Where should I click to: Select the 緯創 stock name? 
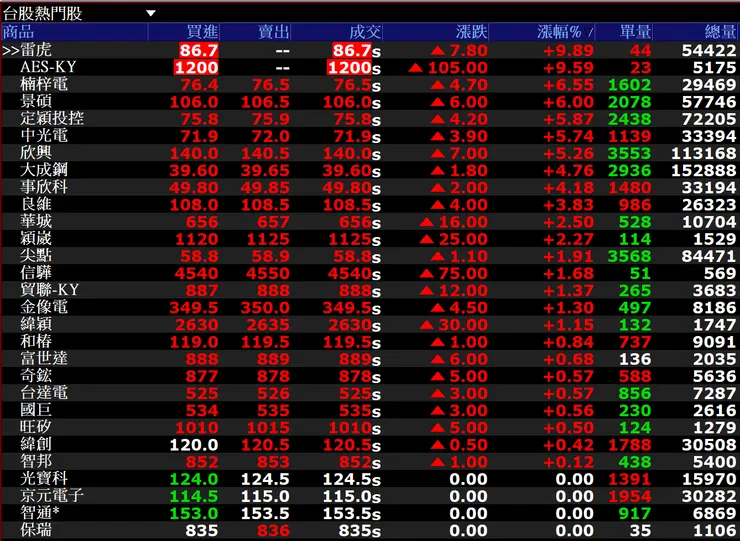[x=36, y=444]
